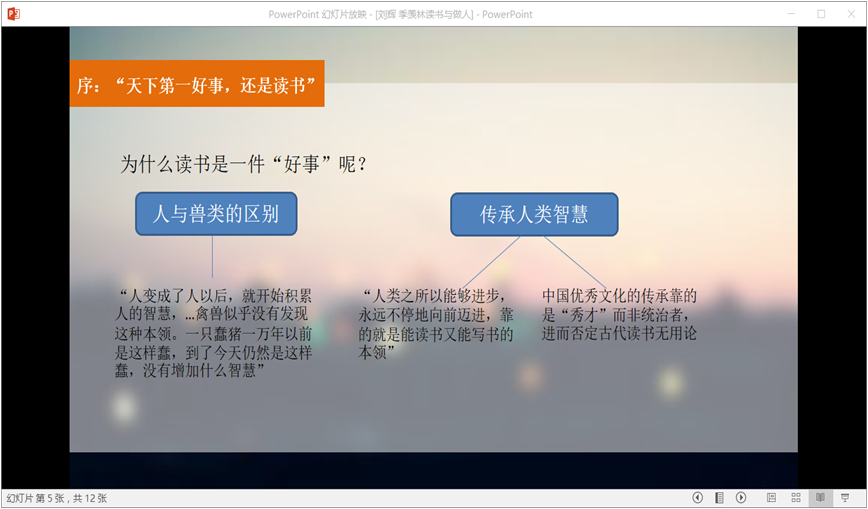
Task: Close the PowerPoint reading view window
Action: point(851,14)
